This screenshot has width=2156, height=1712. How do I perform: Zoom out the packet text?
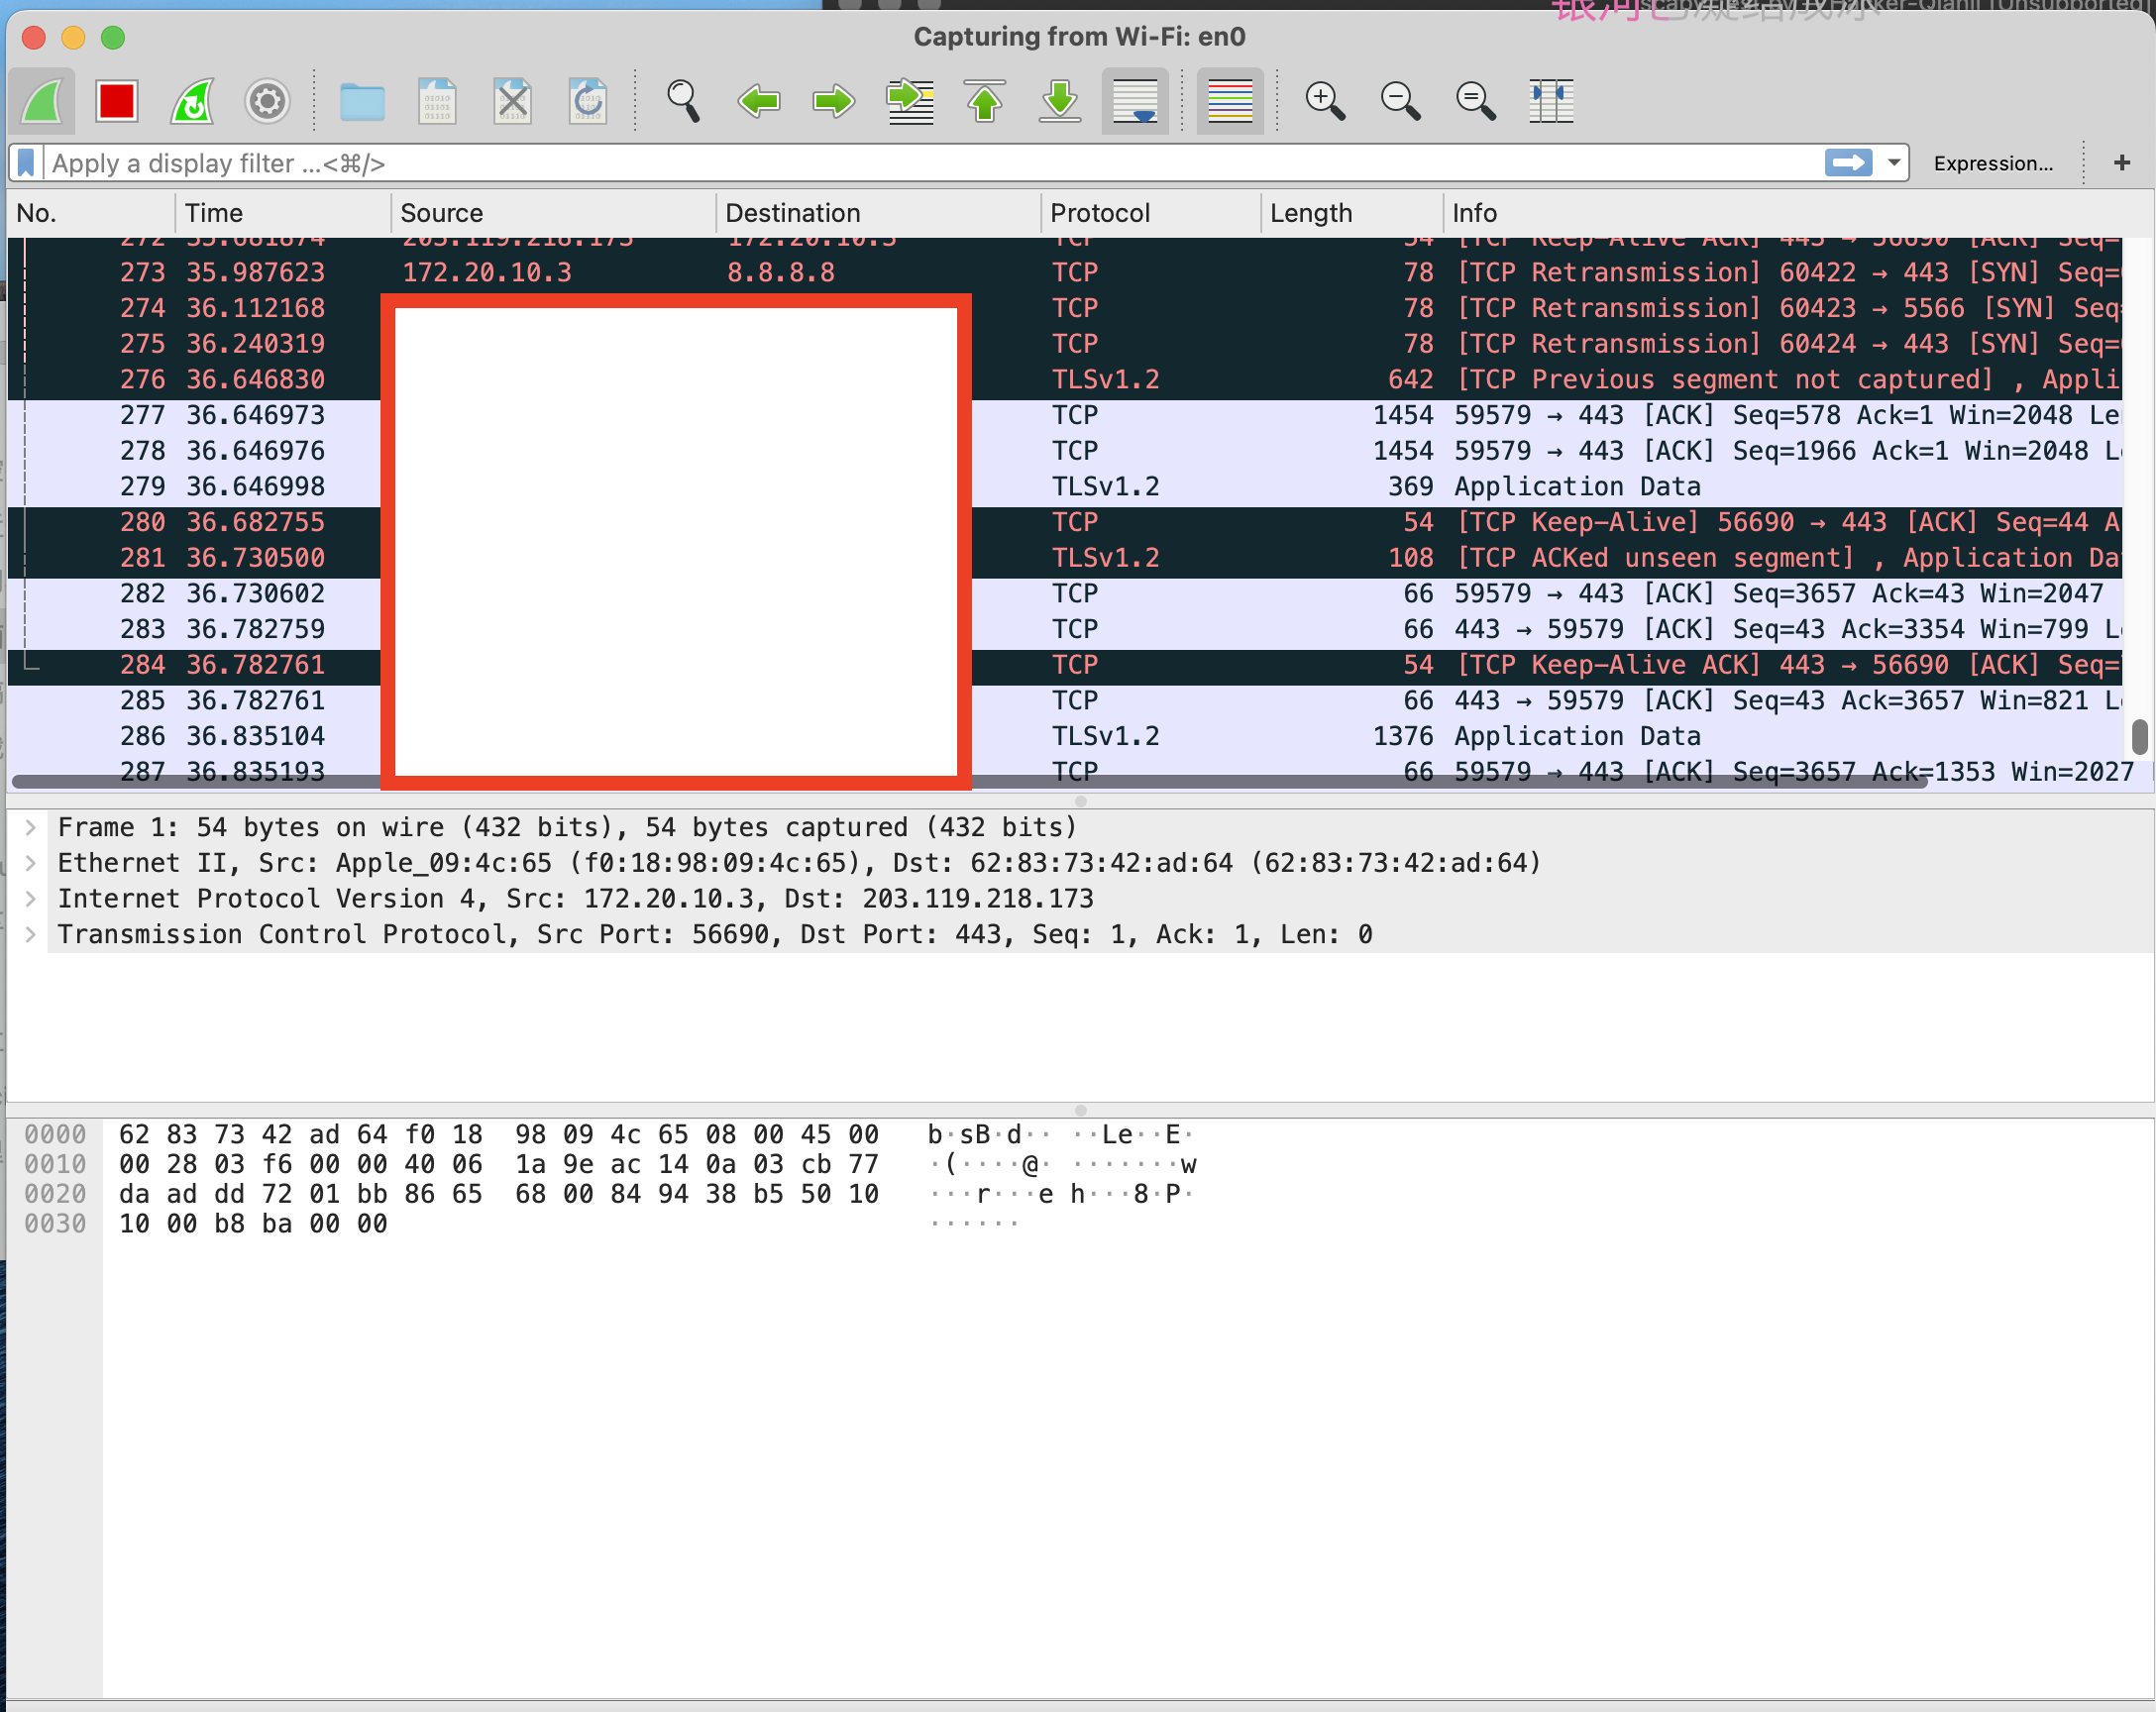[x=1400, y=101]
